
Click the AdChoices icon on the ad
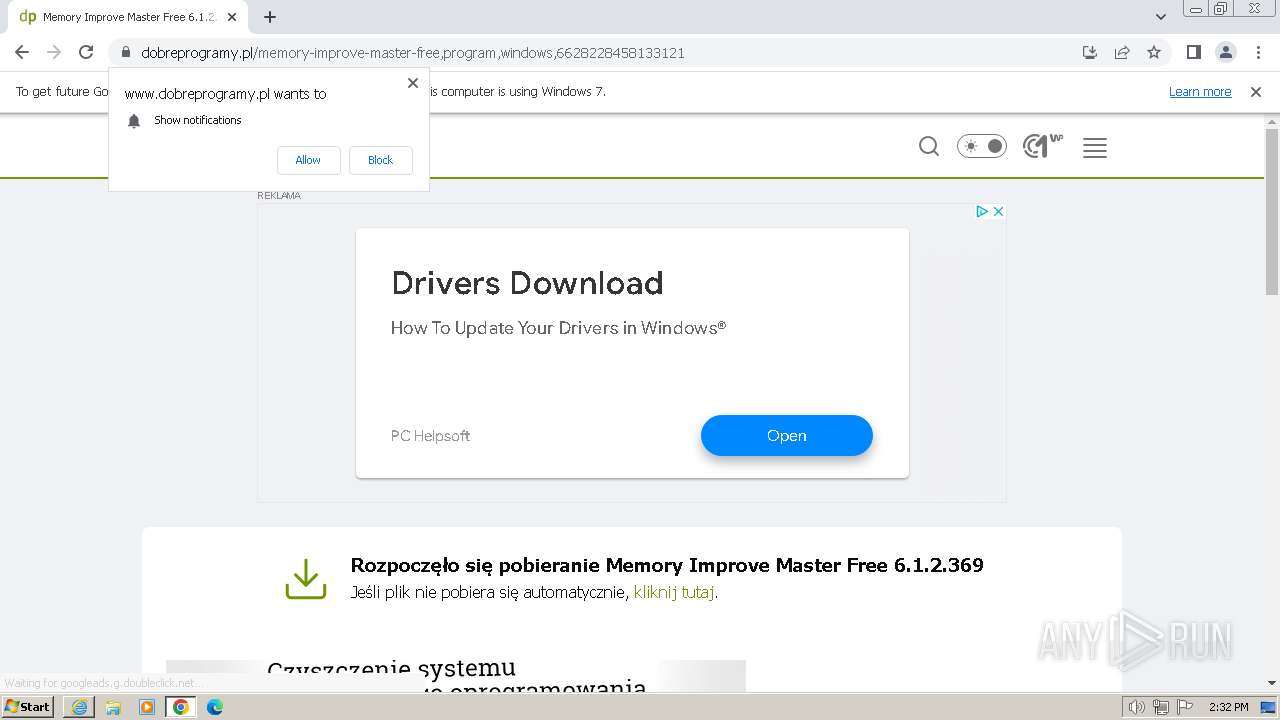[x=982, y=211]
